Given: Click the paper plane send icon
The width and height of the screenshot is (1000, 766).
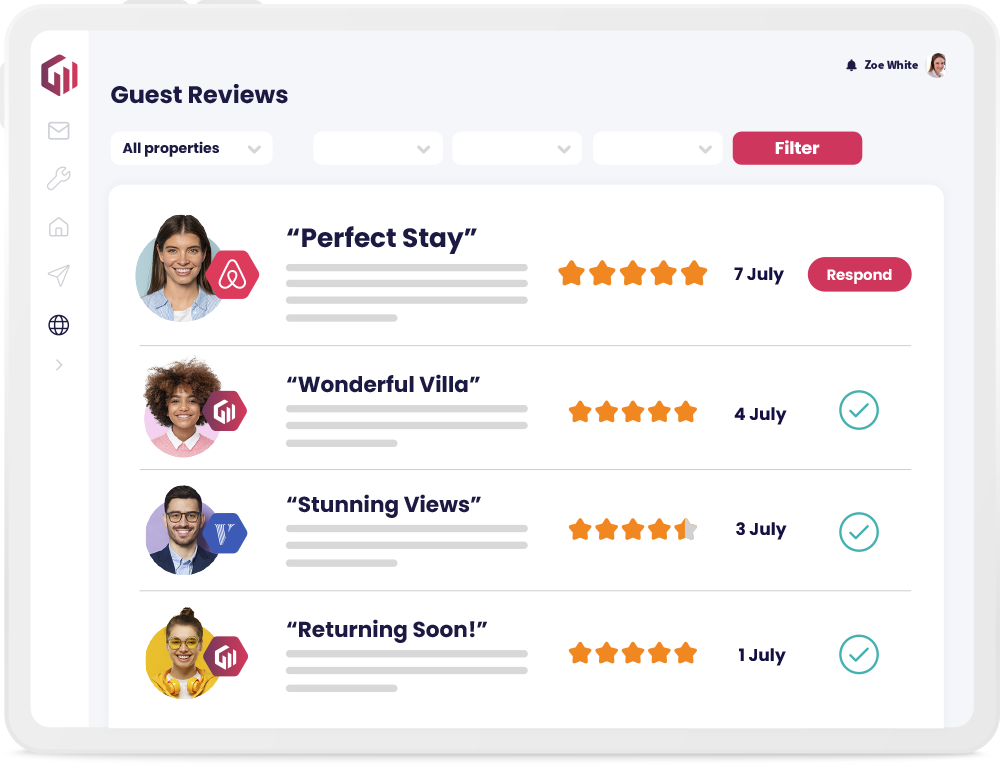Looking at the screenshot, I should point(59,276).
